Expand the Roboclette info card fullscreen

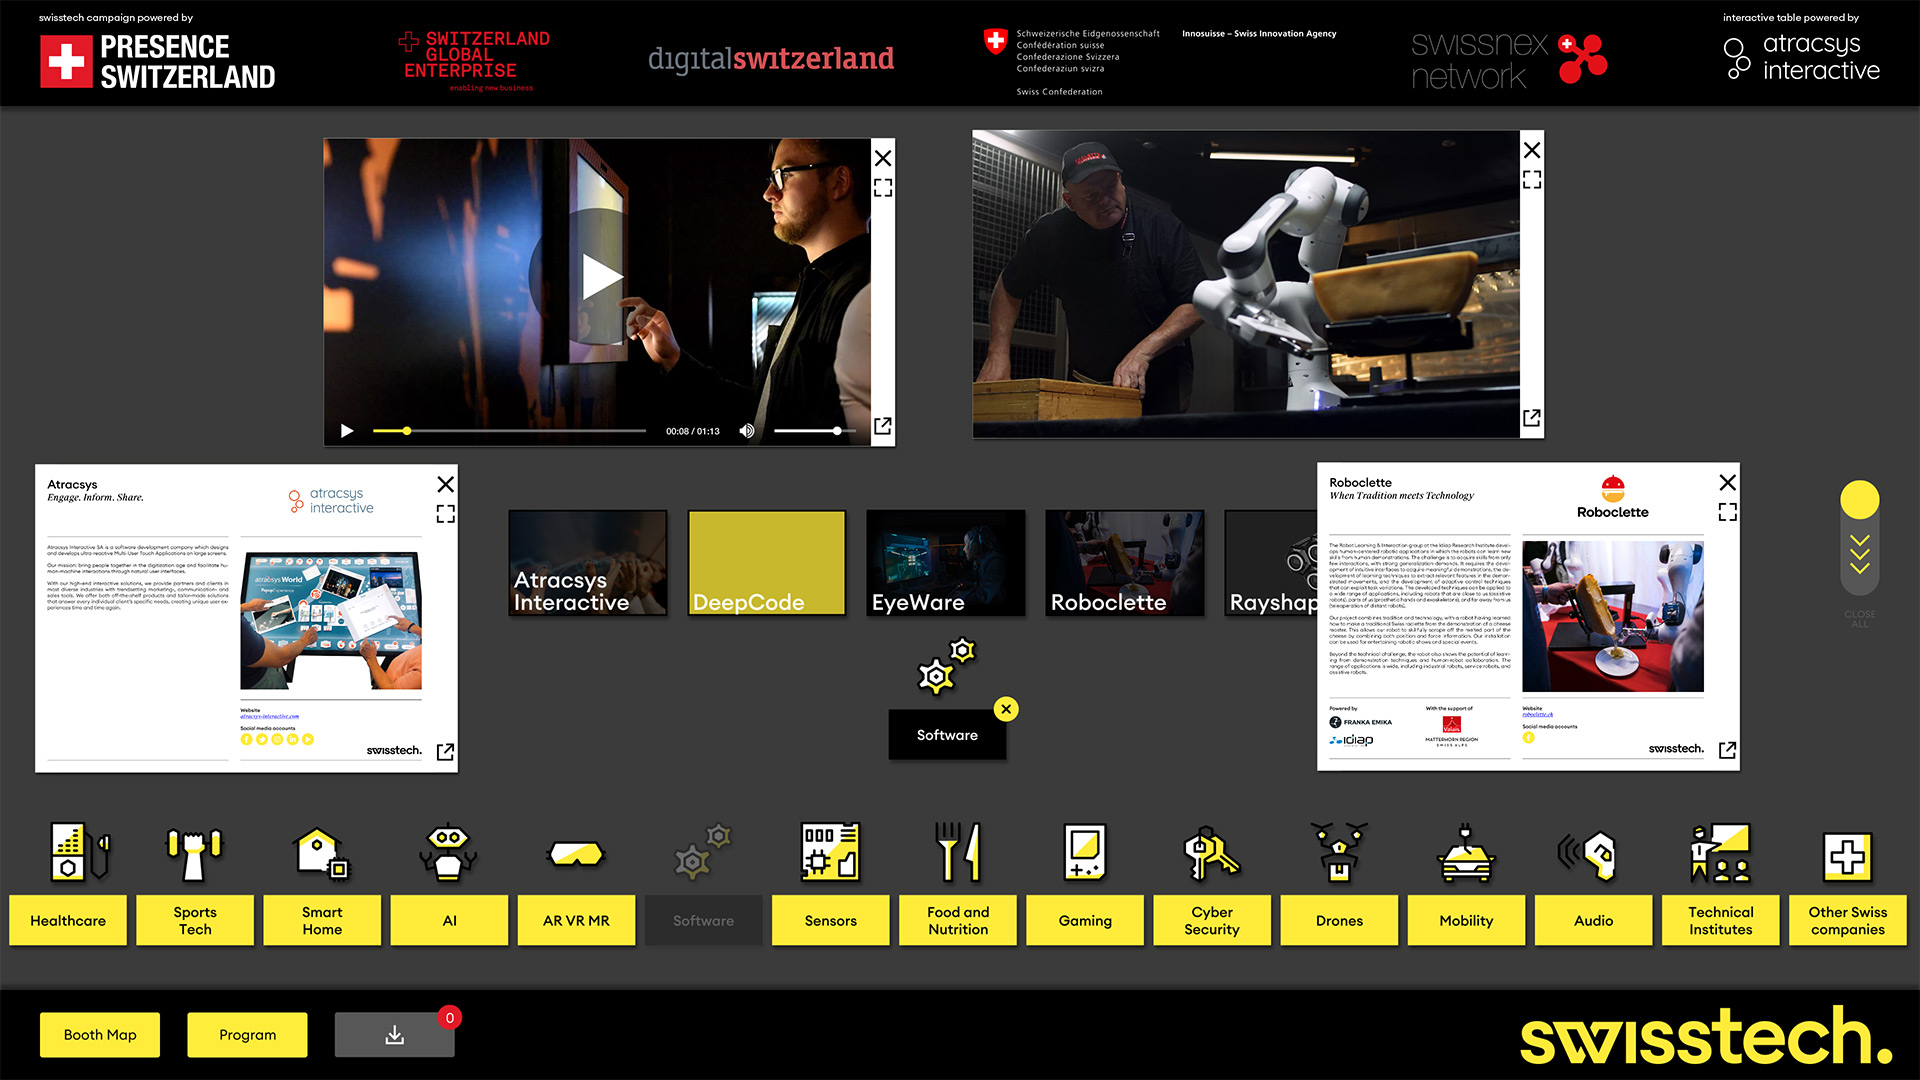click(x=1727, y=512)
